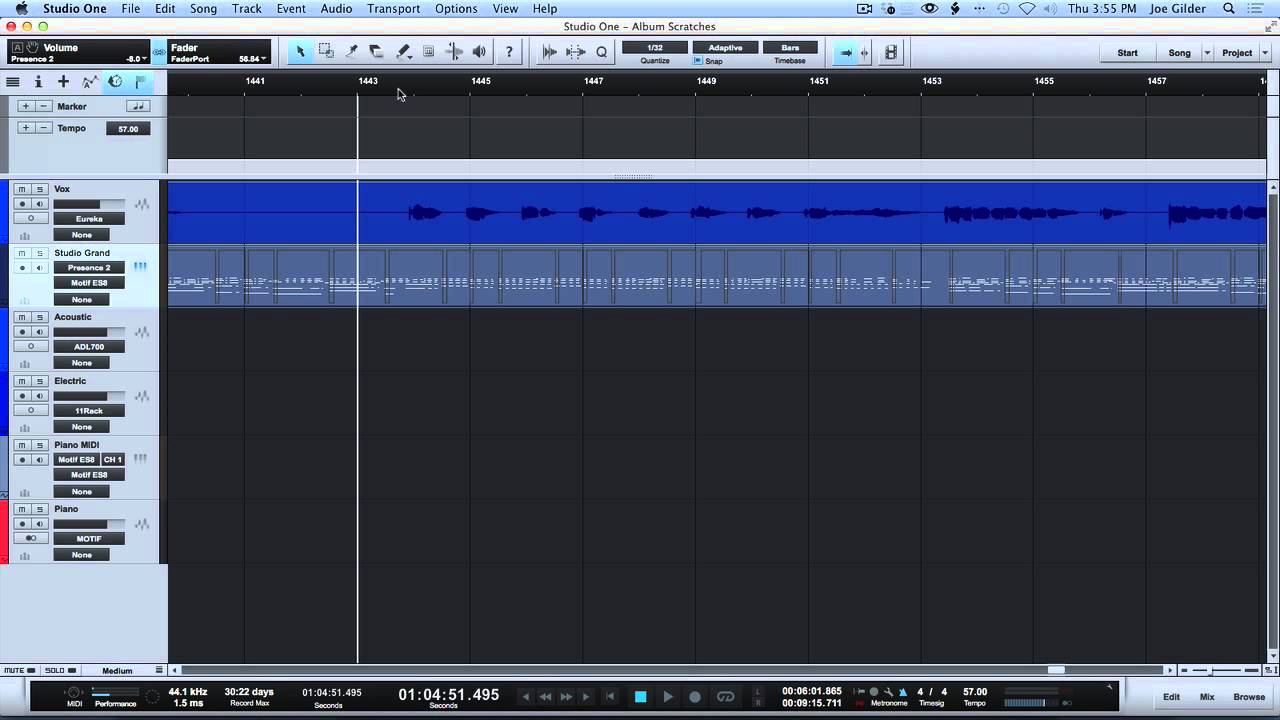Screen dimensions: 1280x720
Task: Select the Mute tool
Action: click(x=429, y=52)
